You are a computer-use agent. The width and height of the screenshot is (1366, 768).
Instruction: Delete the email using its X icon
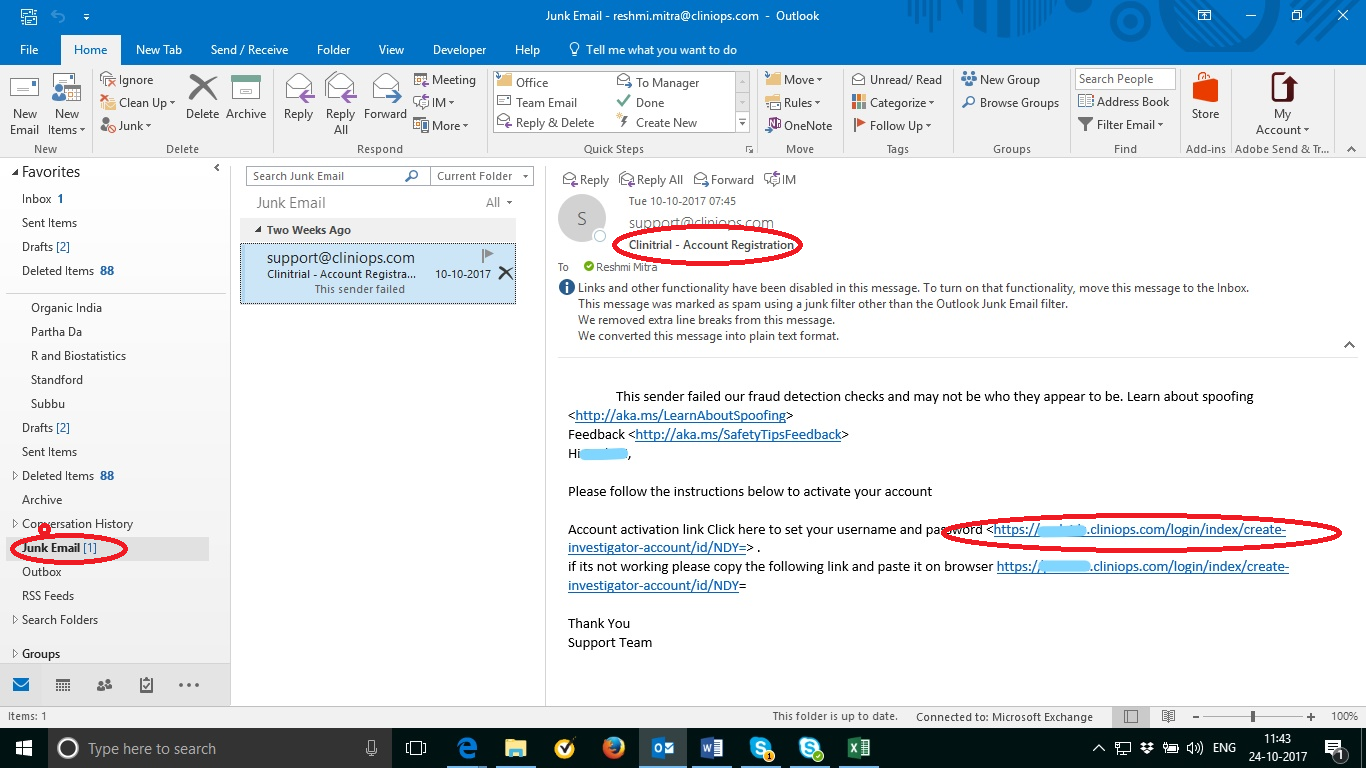coord(505,273)
